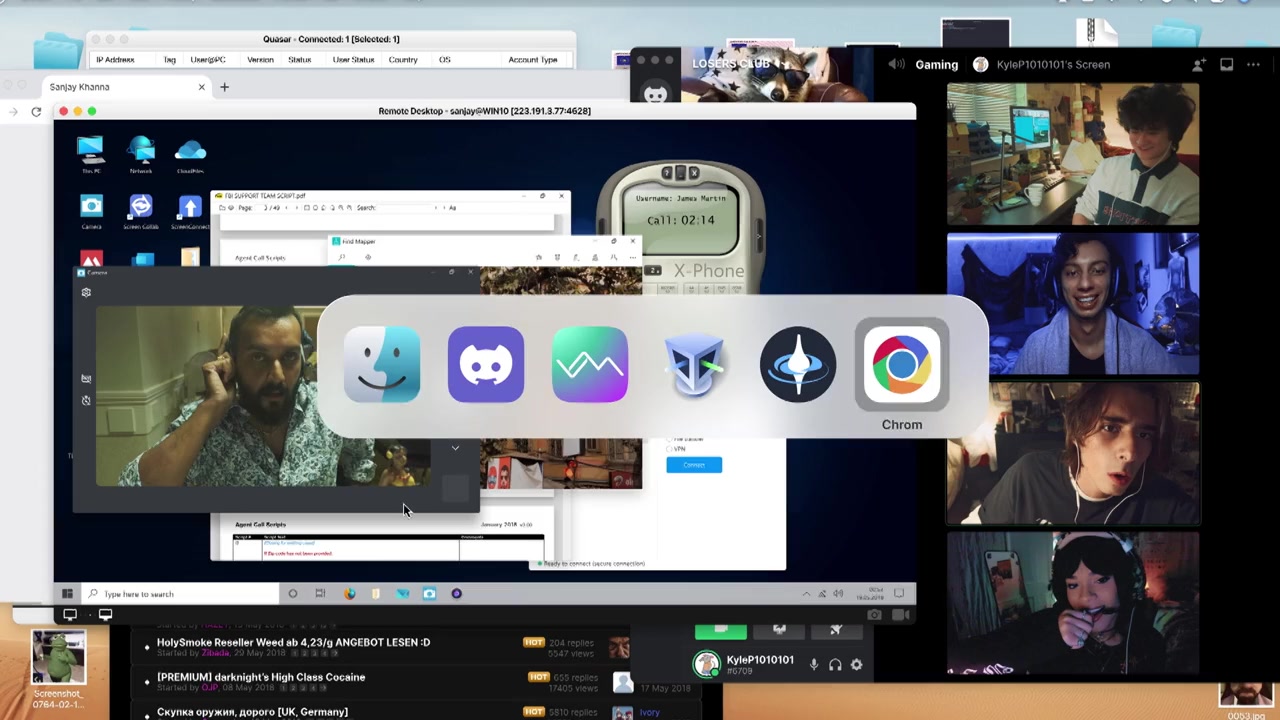Mute the microphone in Discord user panel

click(x=814, y=664)
